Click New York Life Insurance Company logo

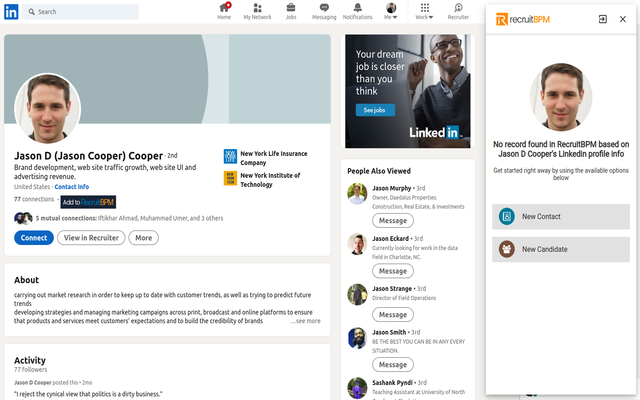(x=230, y=156)
